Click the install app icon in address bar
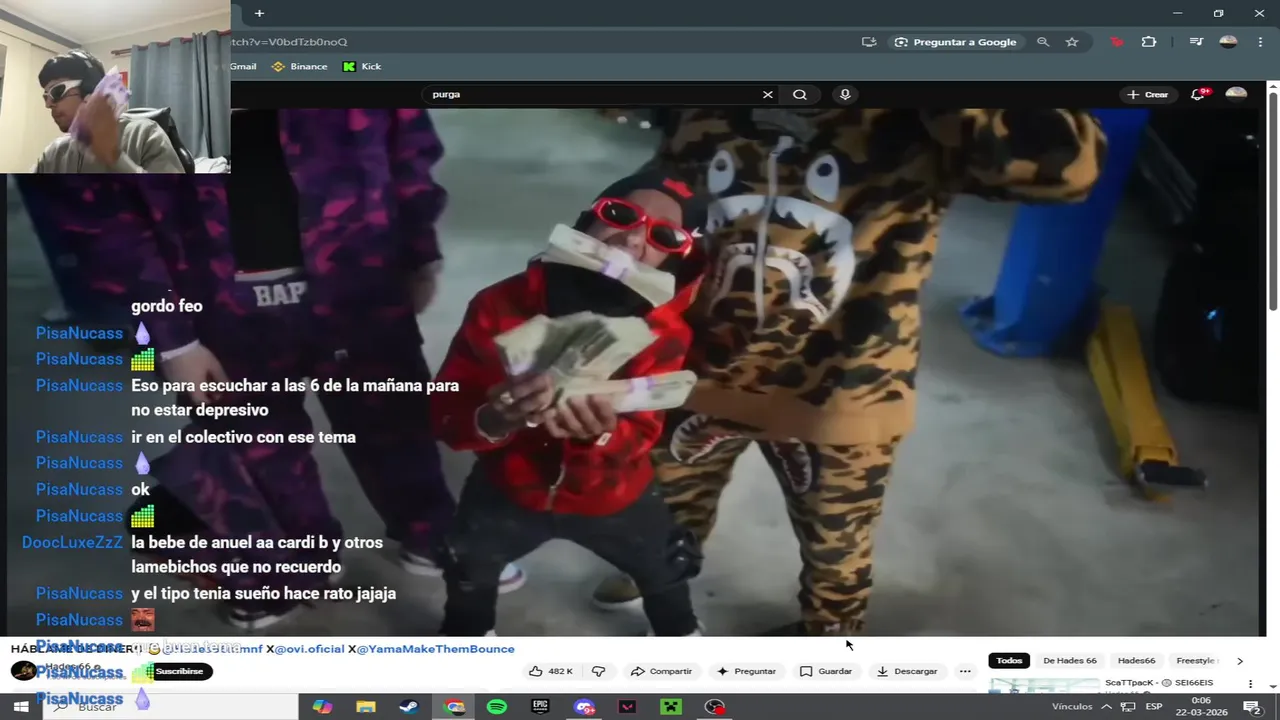 (x=869, y=42)
